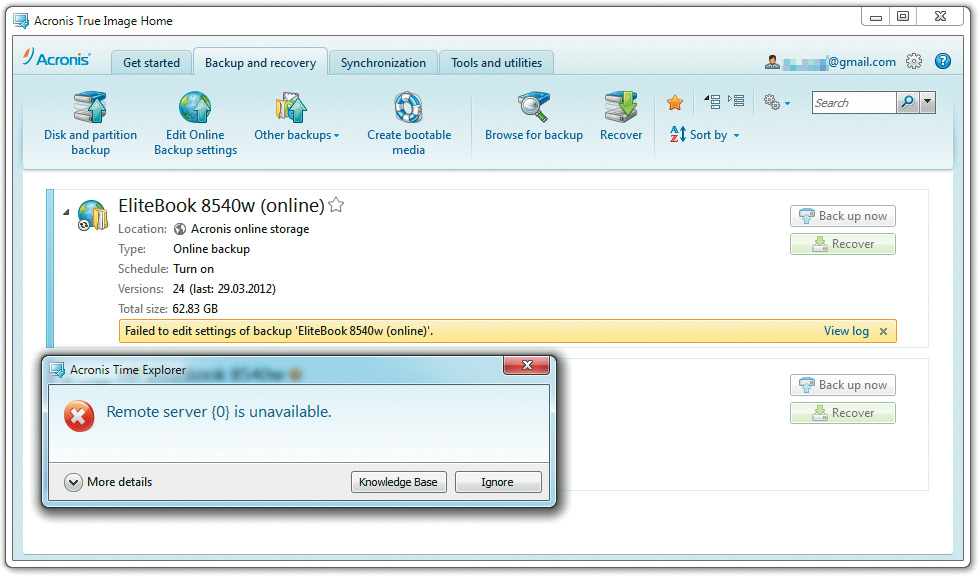Switch to the Get started tab
The height and width of the screenshot is (577, 980).
[151, 63]
